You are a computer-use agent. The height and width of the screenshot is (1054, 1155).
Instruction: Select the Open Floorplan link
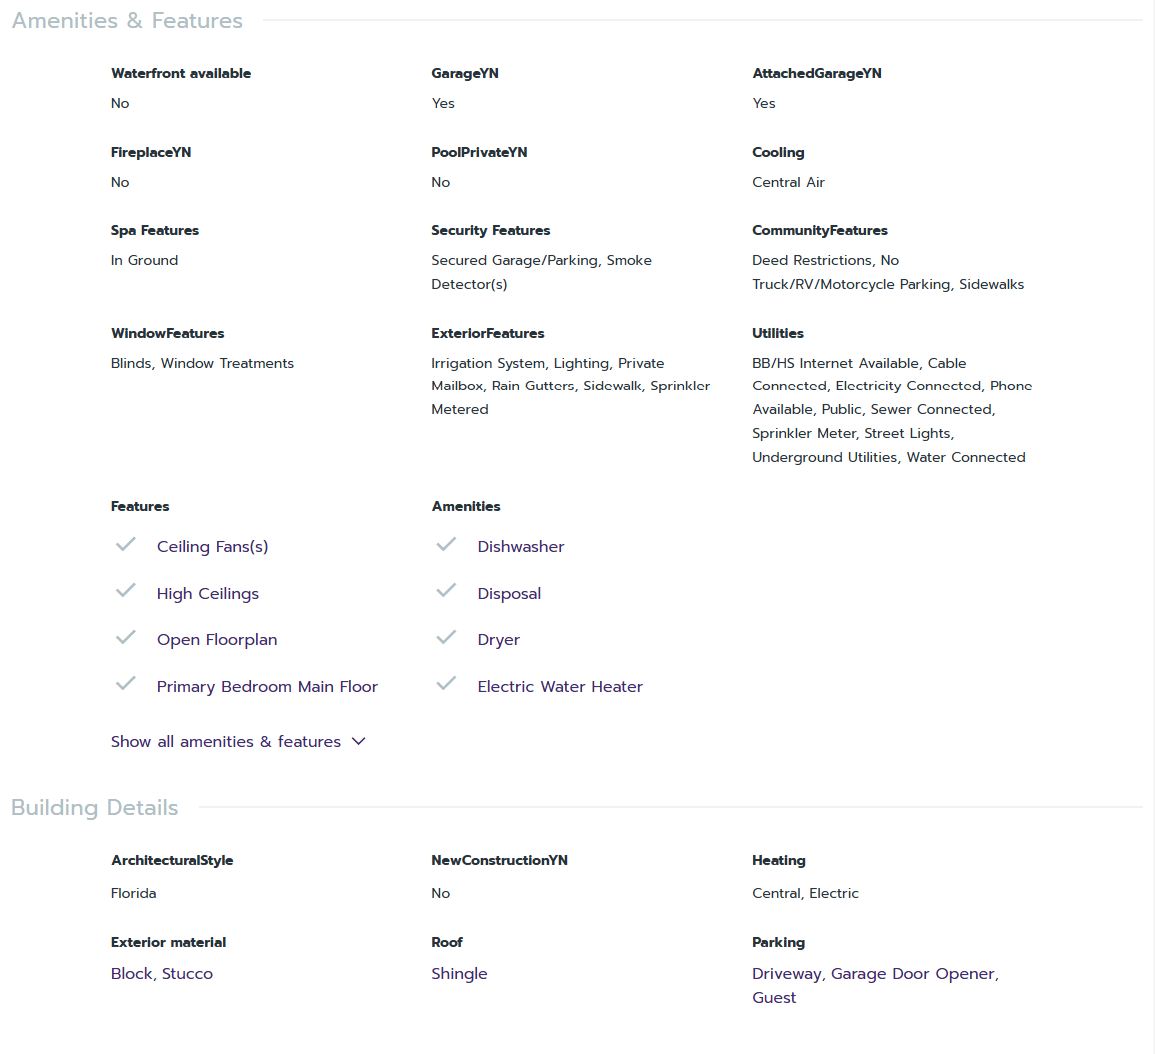point(217,640)
